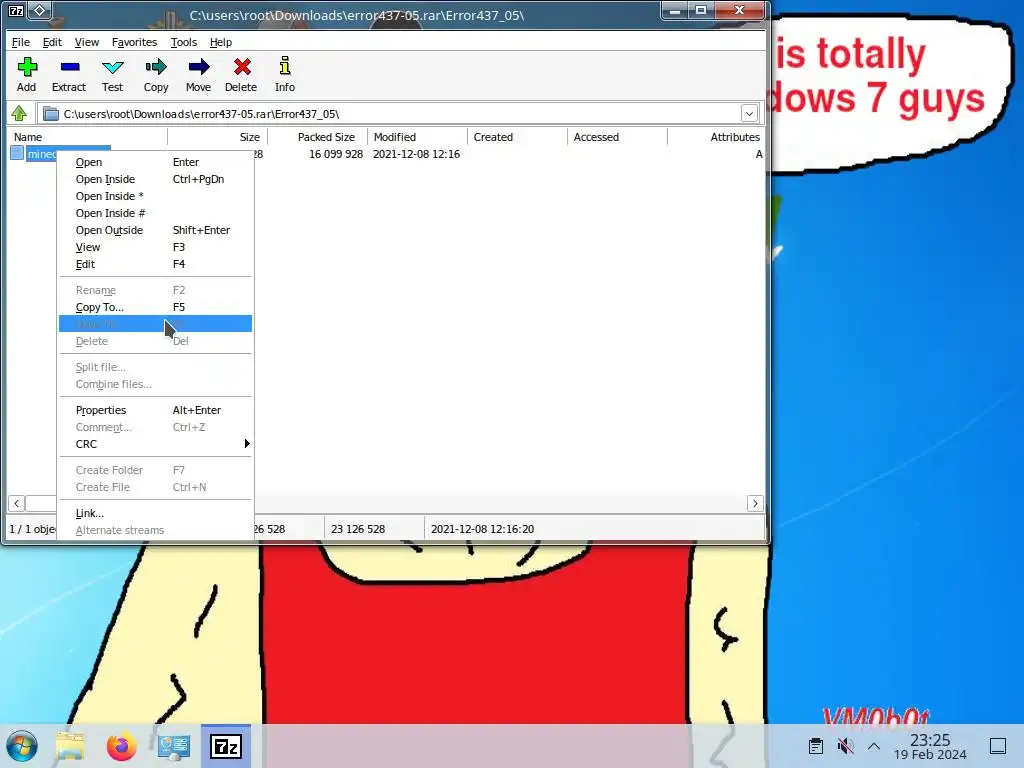Screen dimensions: 1024x768
Task: Sort by Packed Size column header
Action: (317, 137)
